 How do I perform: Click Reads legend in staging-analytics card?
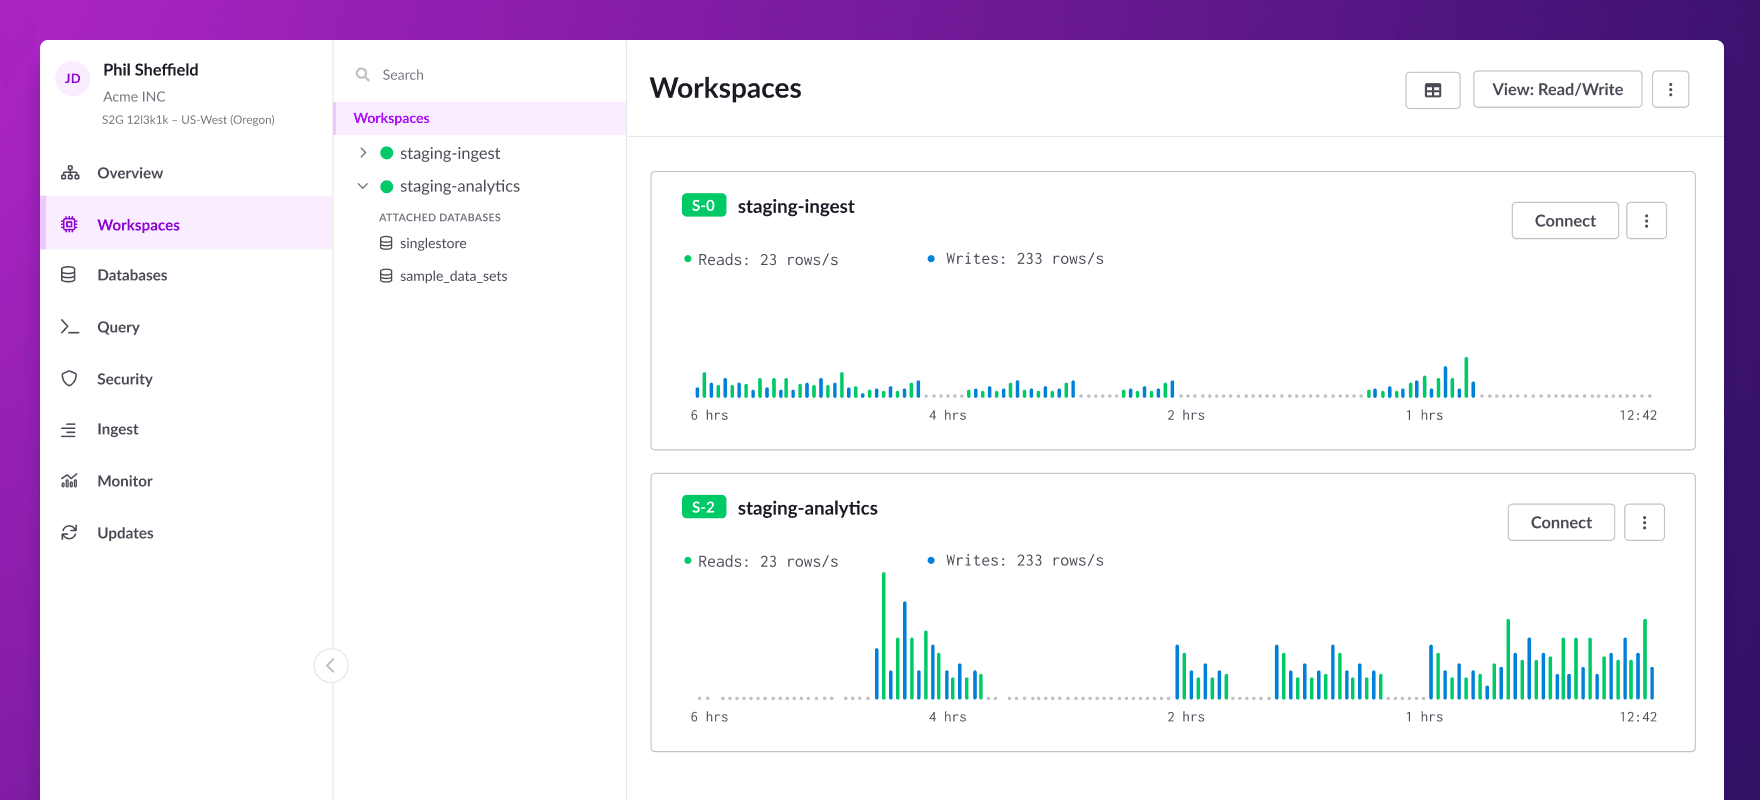pos(761,562)
